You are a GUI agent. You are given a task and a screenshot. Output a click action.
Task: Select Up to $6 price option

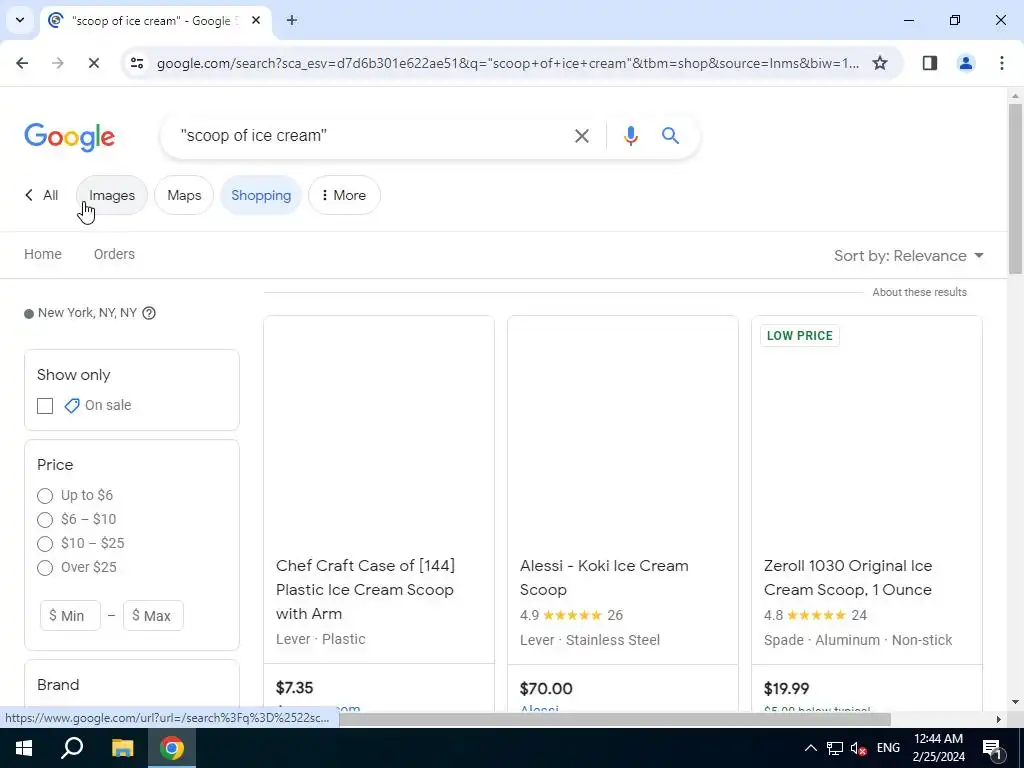(45, 496)
